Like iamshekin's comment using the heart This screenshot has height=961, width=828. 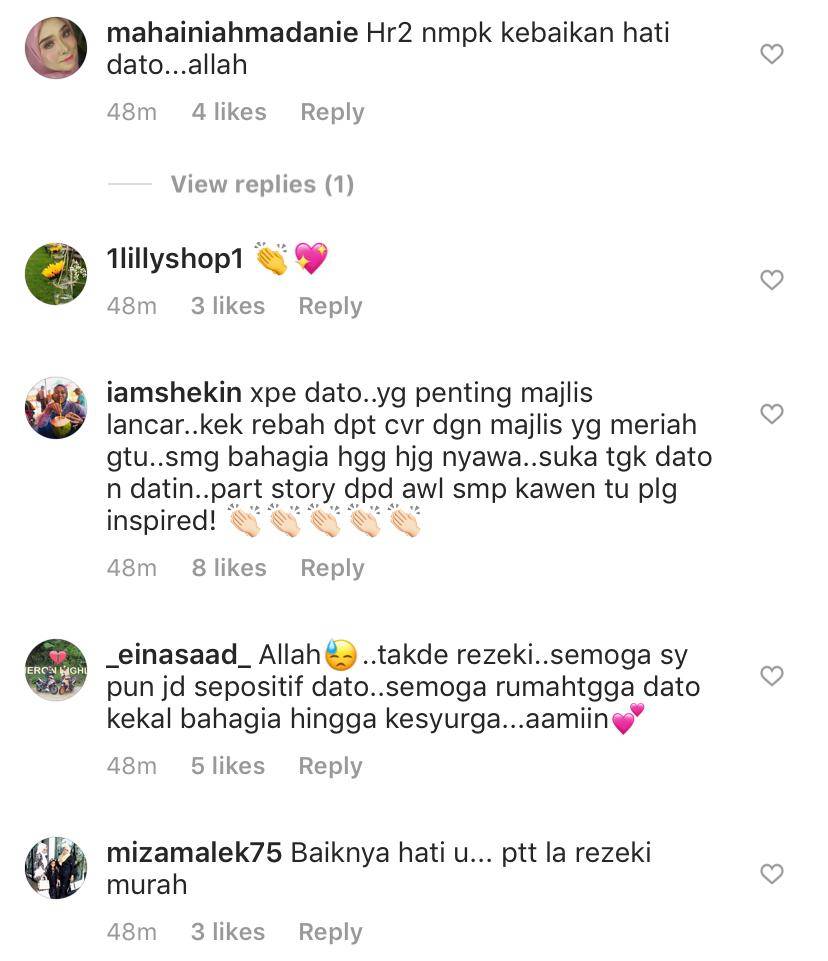click(772, 414)
